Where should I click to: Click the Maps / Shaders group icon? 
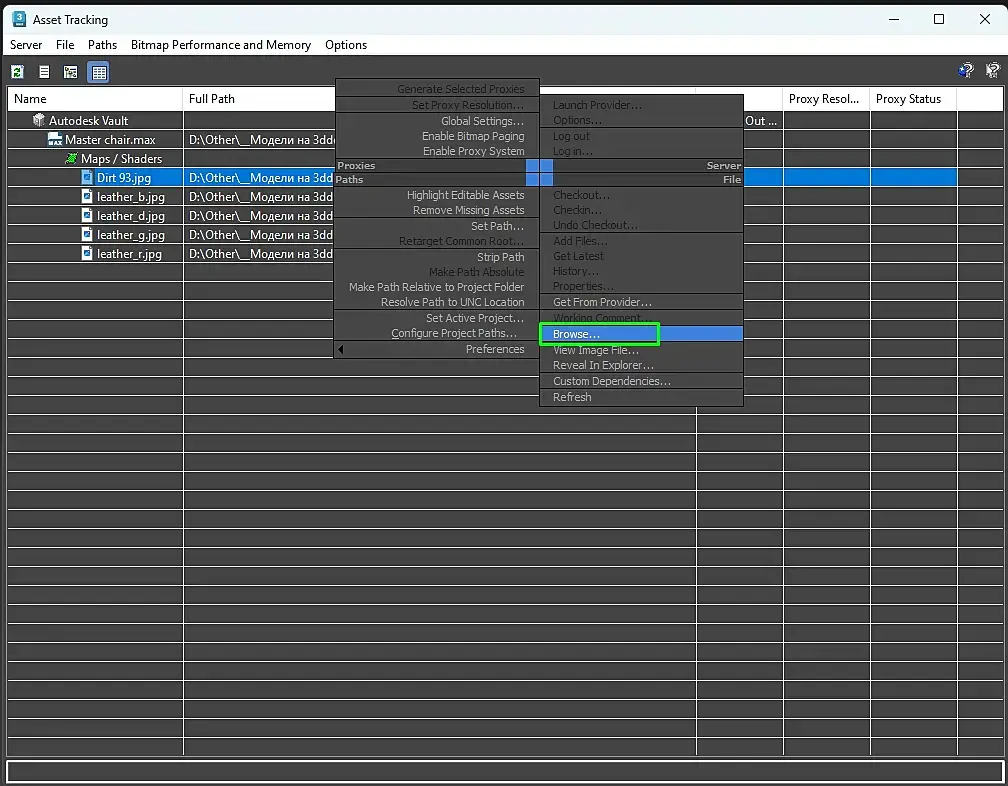(71, 158)
